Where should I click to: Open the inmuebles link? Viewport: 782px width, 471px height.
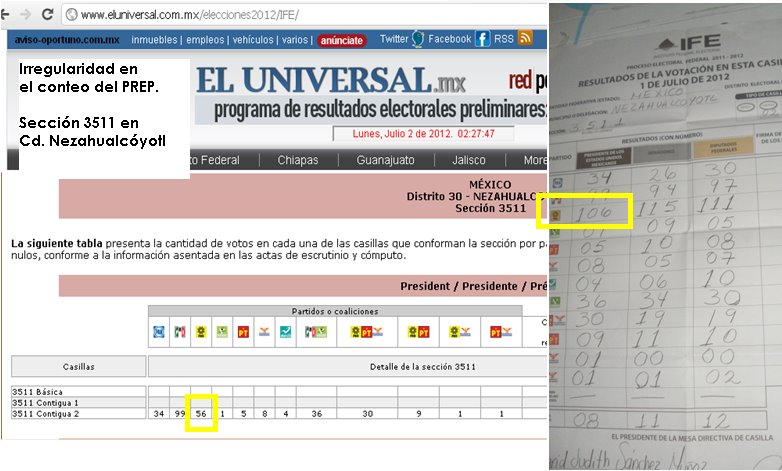(154, 40)
